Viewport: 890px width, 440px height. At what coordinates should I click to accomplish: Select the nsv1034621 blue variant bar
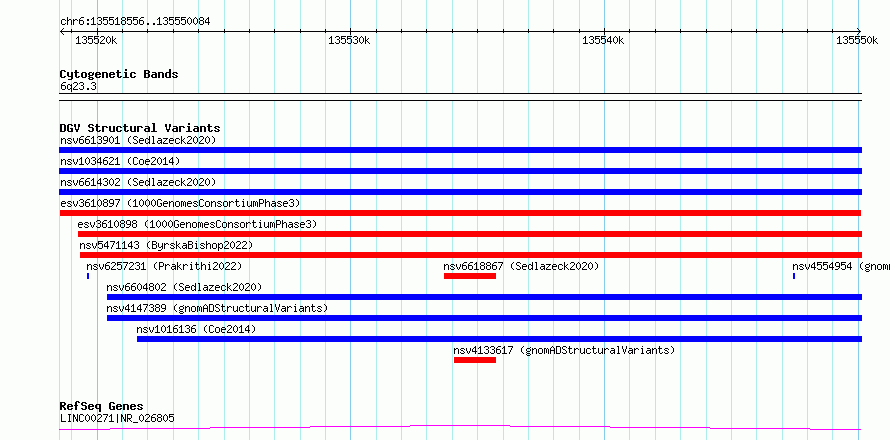click(460, 171)
